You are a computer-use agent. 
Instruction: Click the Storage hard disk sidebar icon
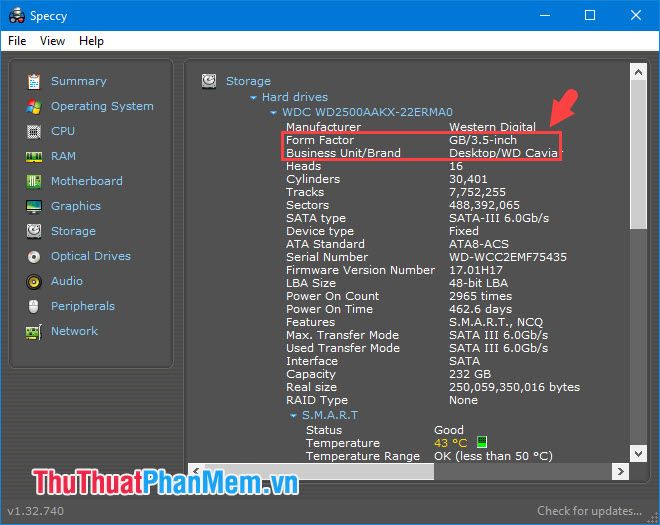tap(34, 231)
